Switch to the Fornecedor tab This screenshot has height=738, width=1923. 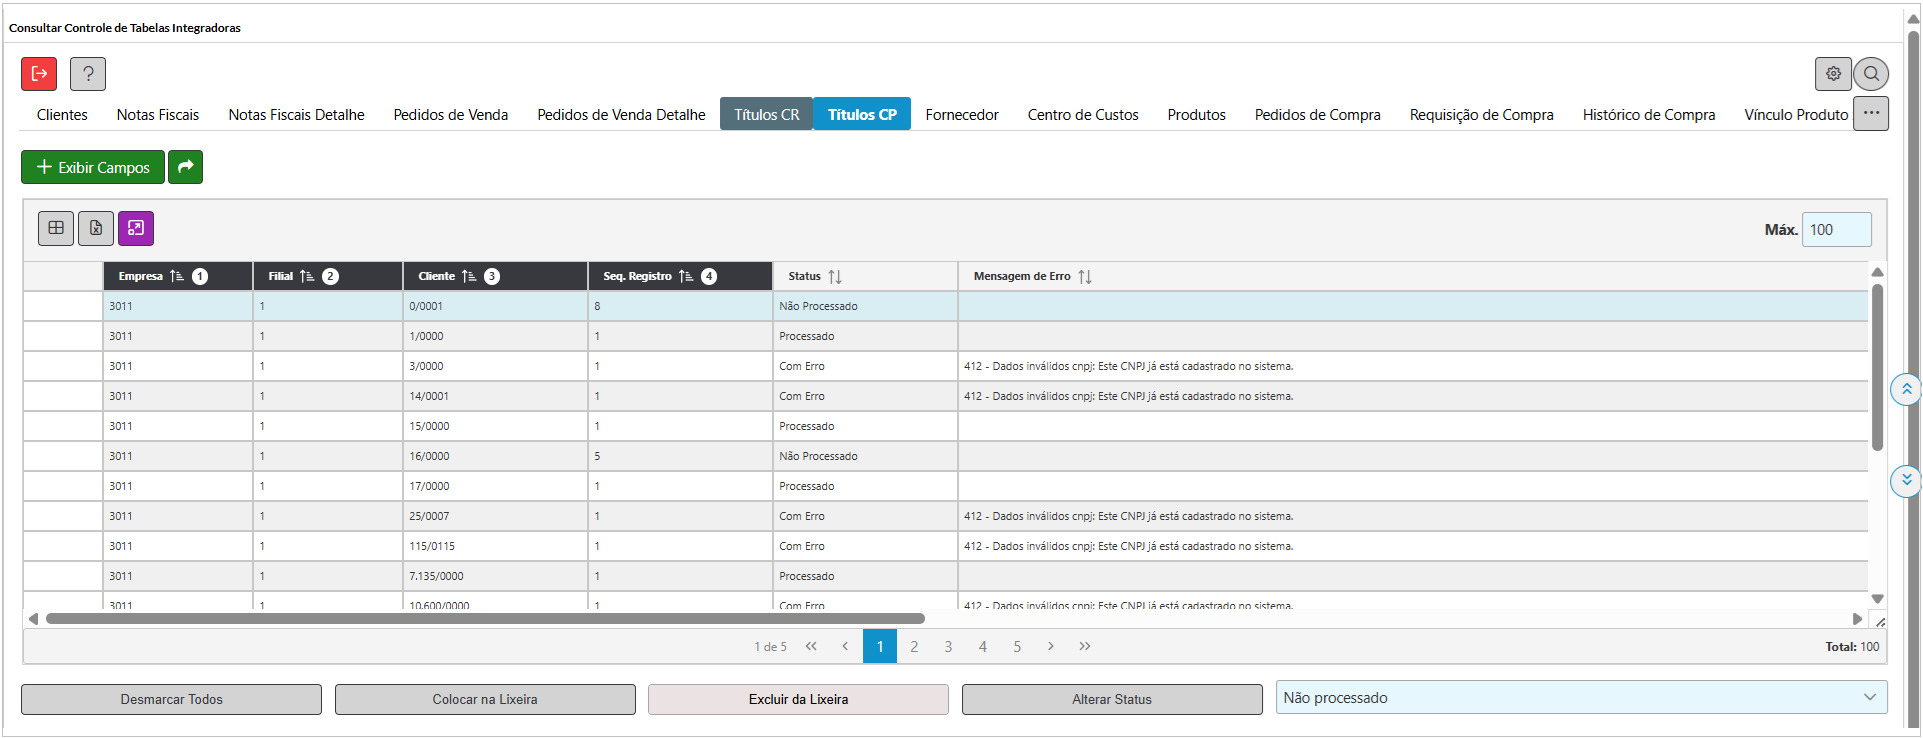[x=962, y=115]
